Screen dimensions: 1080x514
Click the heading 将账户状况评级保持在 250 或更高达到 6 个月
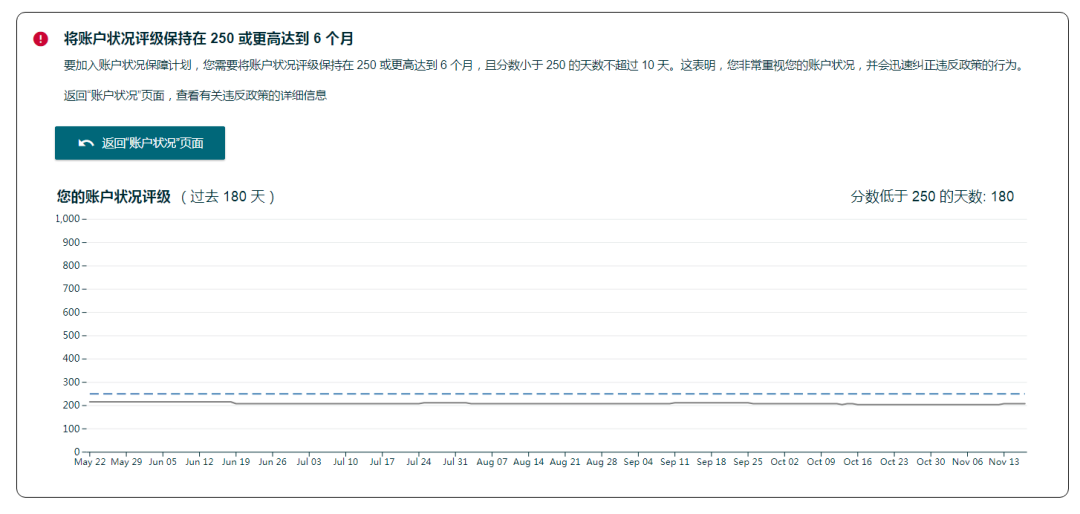pyautogui.click(x=208, y=39)
